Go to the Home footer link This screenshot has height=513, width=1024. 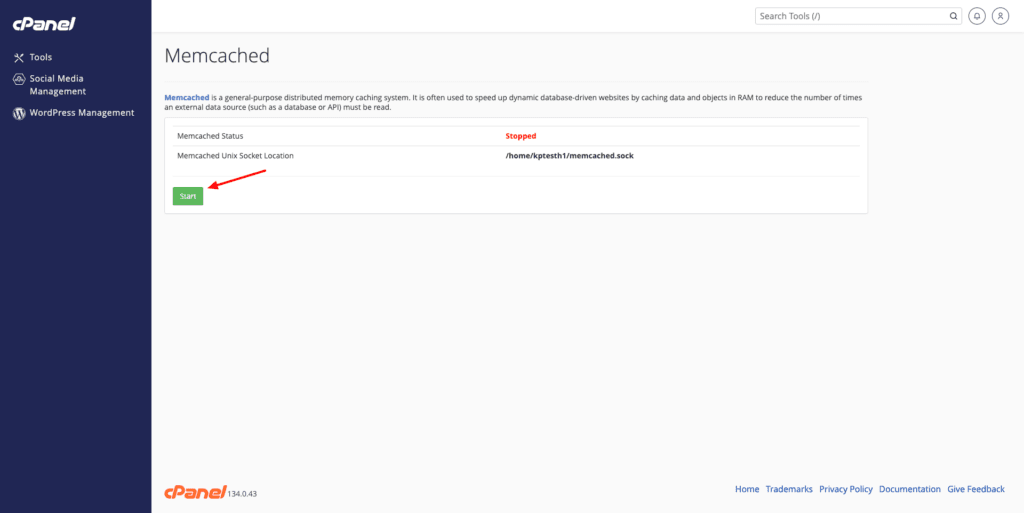[747, 489]
